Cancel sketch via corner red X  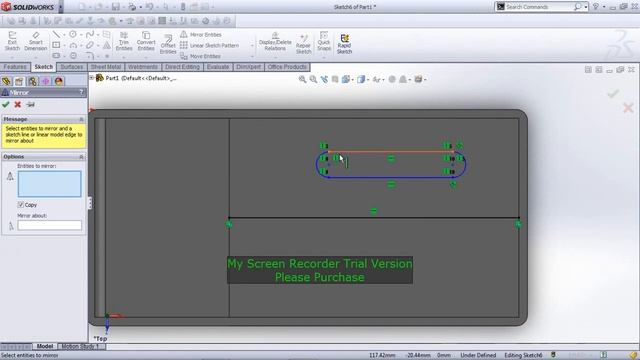pyautogui.click(x=628, y=108)
